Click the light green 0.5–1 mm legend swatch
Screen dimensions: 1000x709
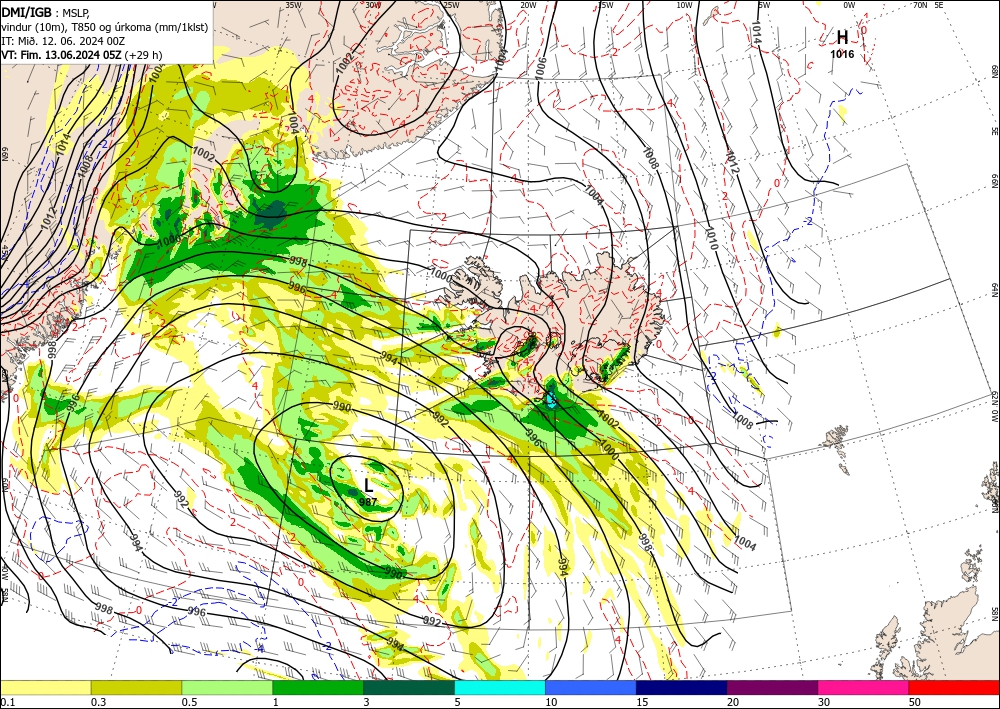(x=227, y=687)
